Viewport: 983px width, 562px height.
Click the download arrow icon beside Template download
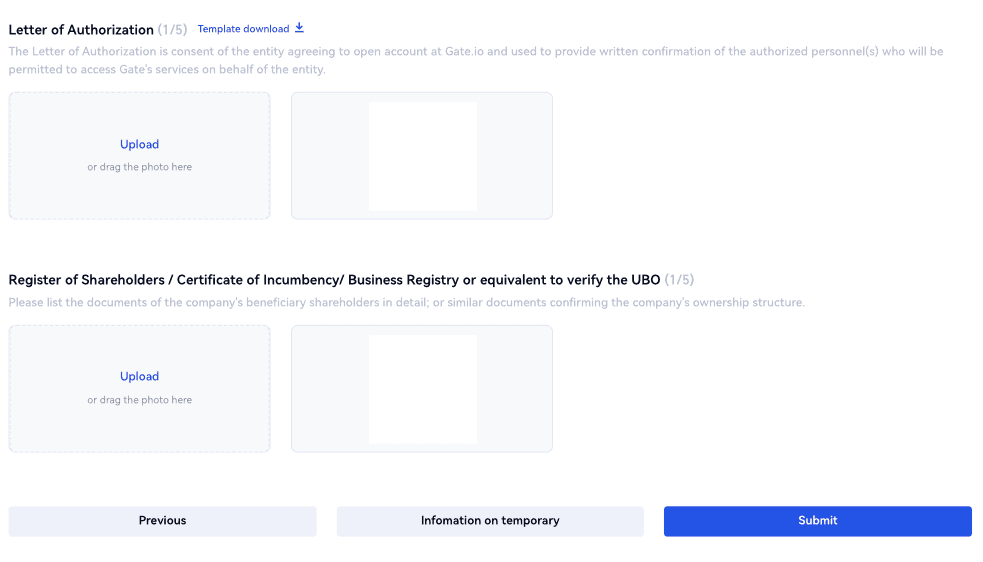coord(299,28)
